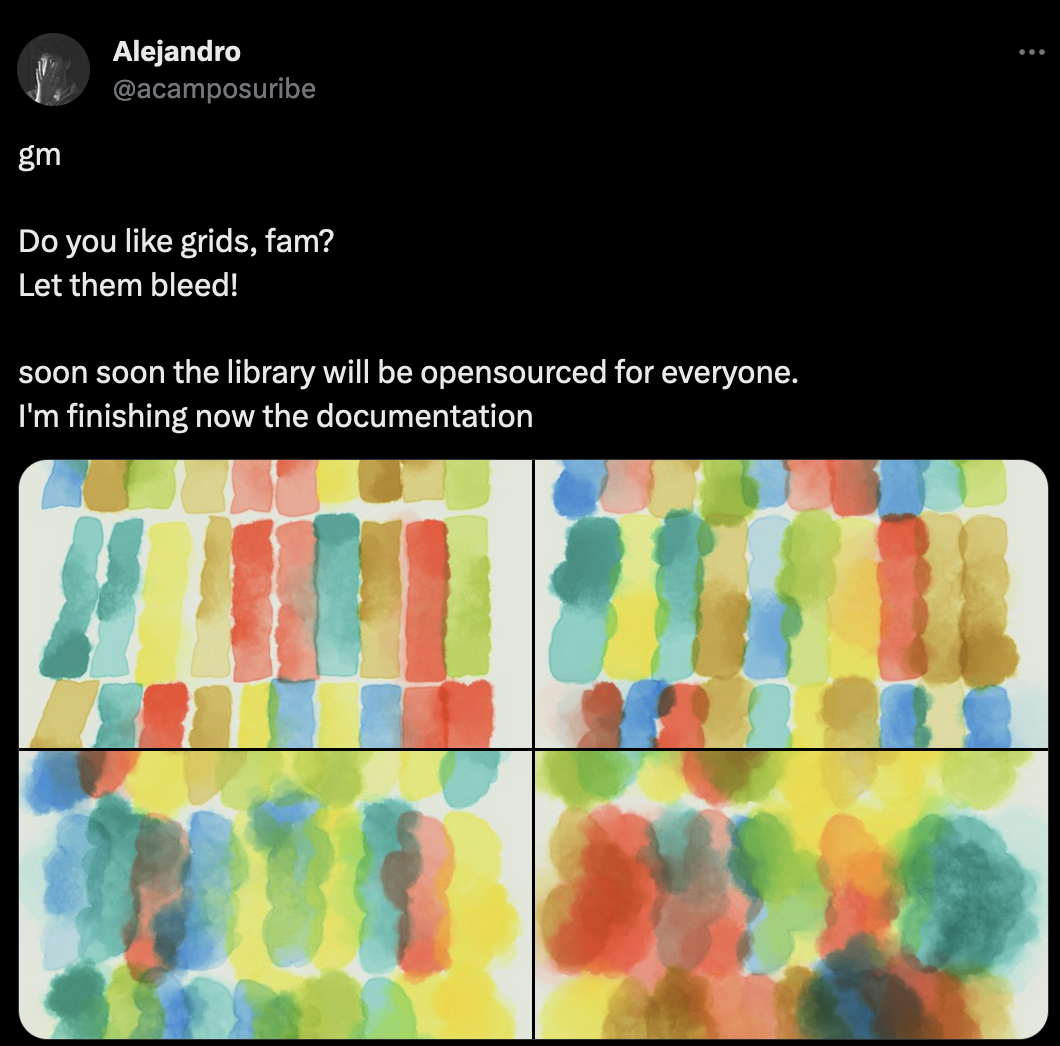View the top-left watercolor grid image
The image size is (1060, 1046).
[x=275, y=603]
